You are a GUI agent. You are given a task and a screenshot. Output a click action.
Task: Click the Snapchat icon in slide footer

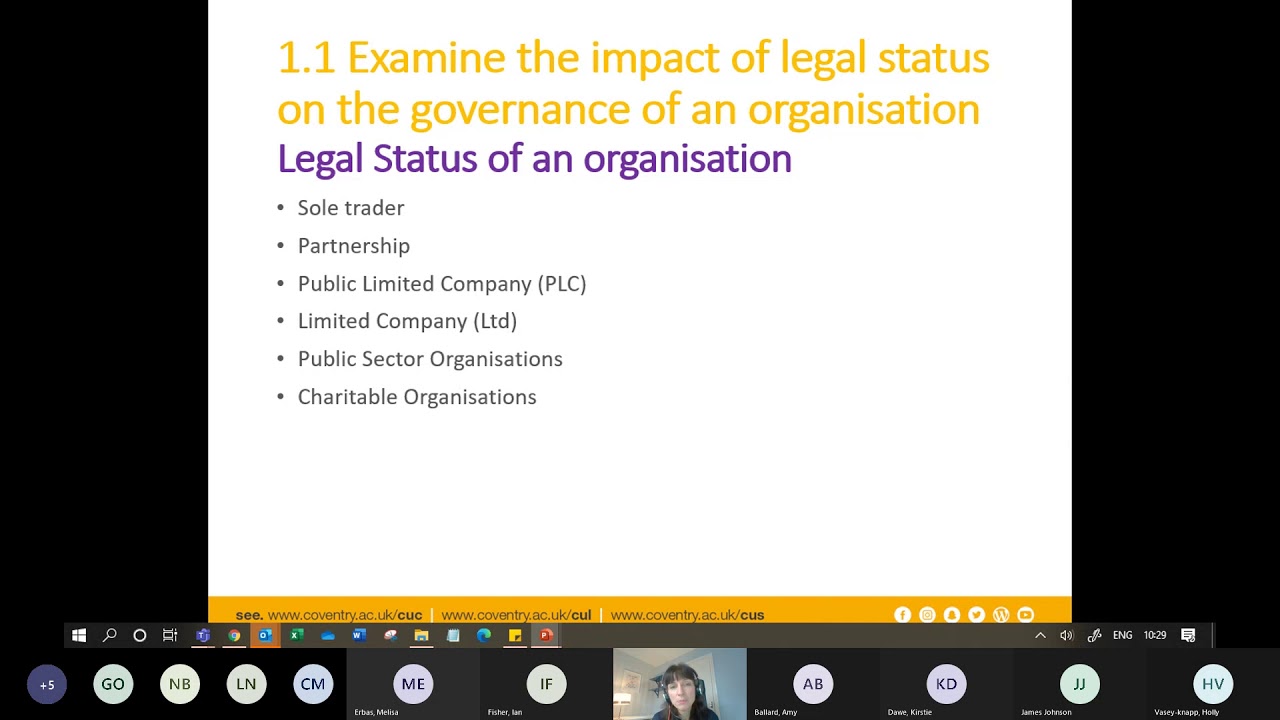coord(952,615)
